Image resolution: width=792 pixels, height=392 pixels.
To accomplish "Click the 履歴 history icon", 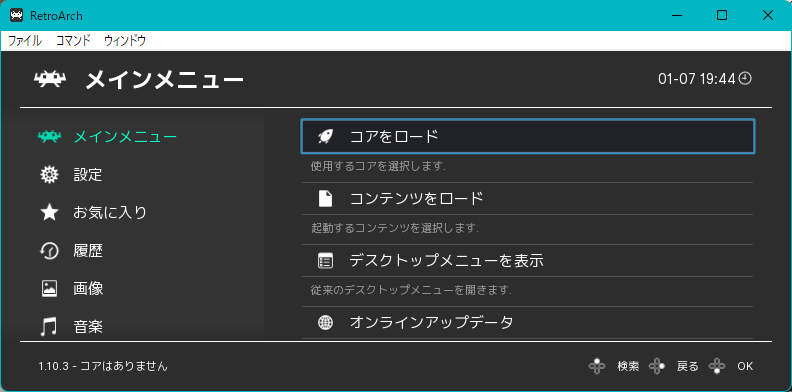I will [50, 251].
